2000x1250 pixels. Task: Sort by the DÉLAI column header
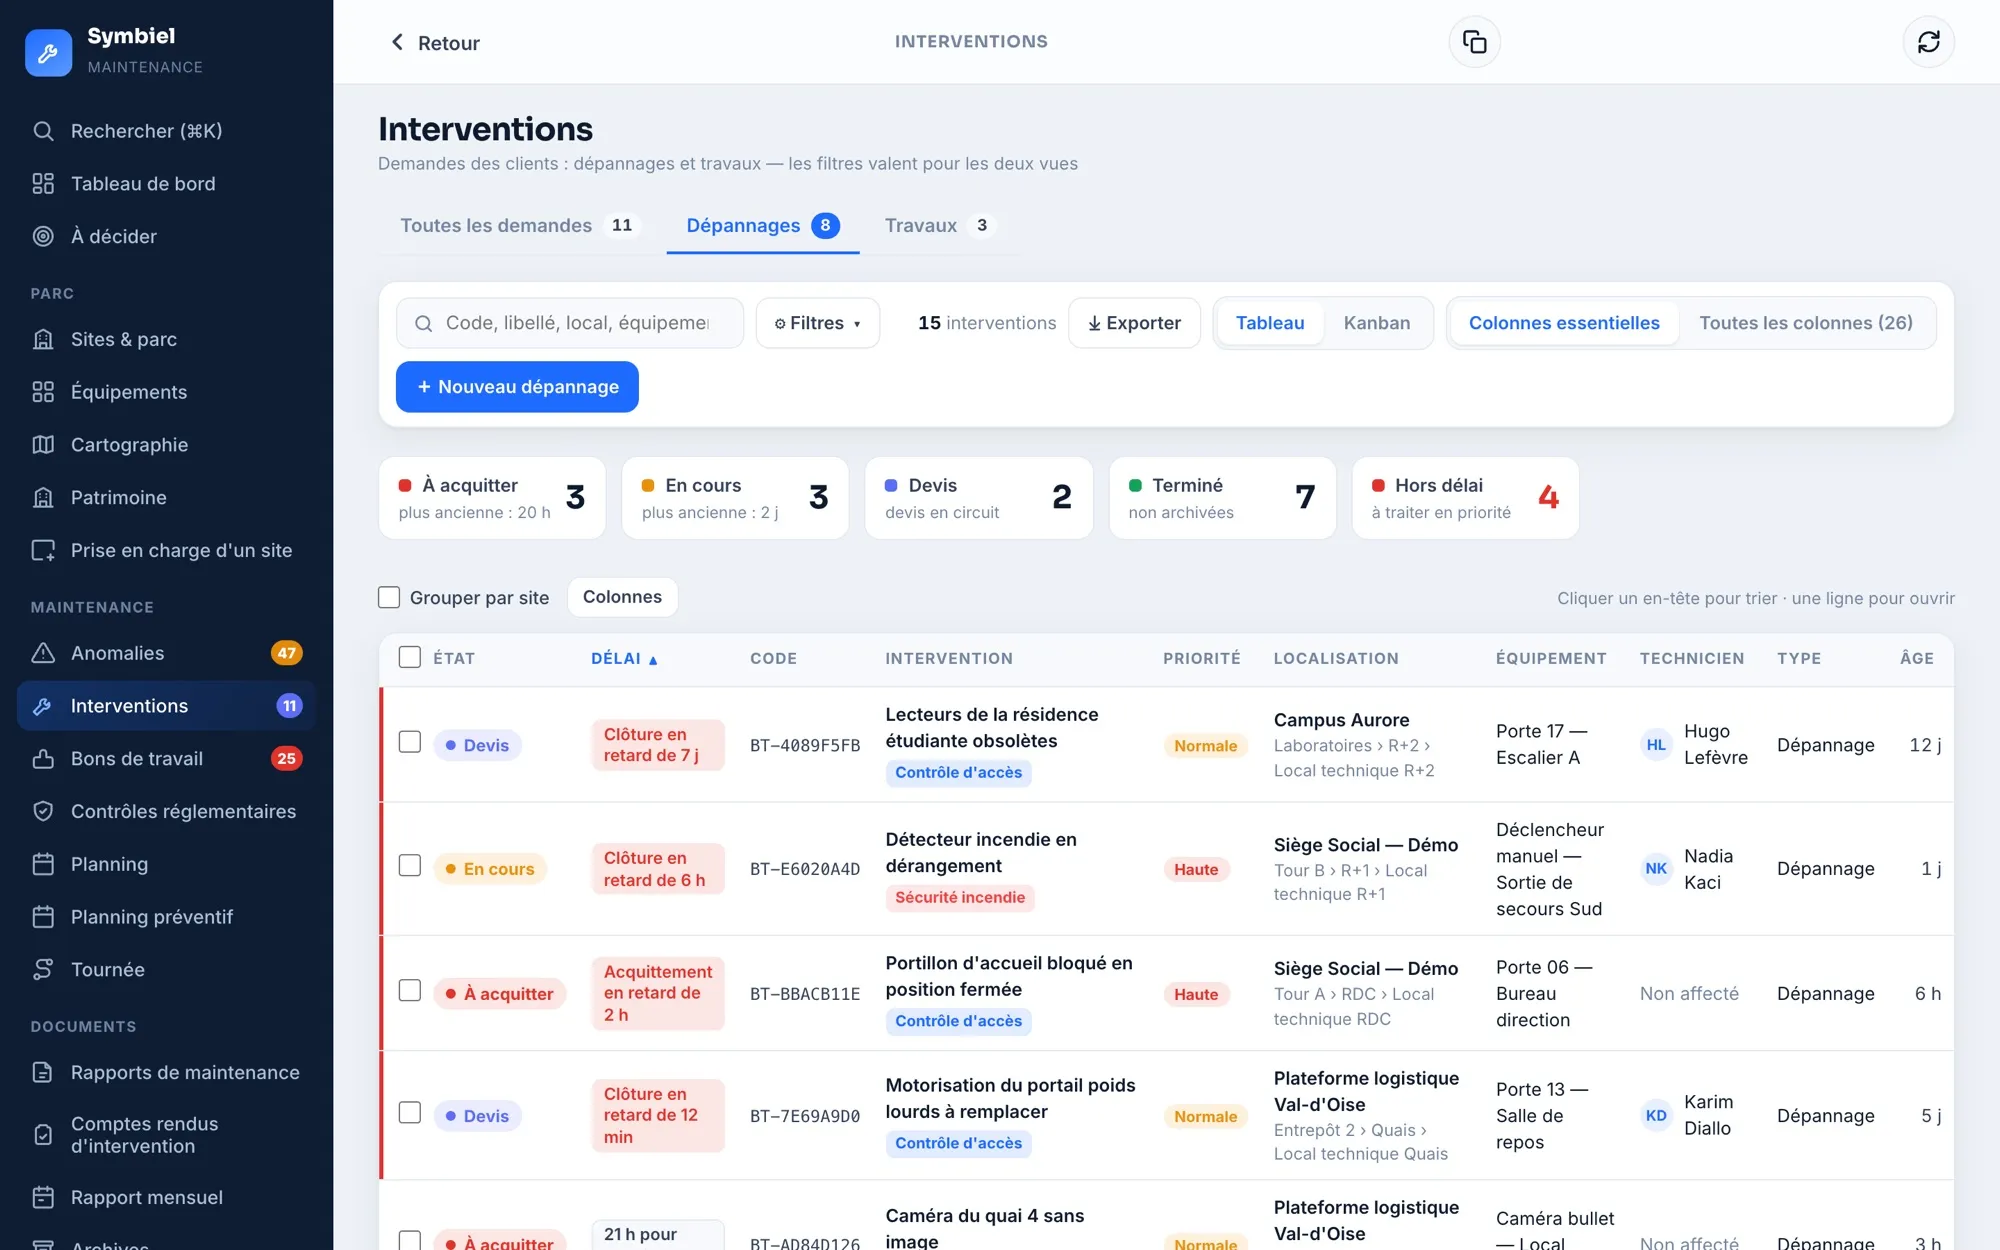(x=624, y=658)
